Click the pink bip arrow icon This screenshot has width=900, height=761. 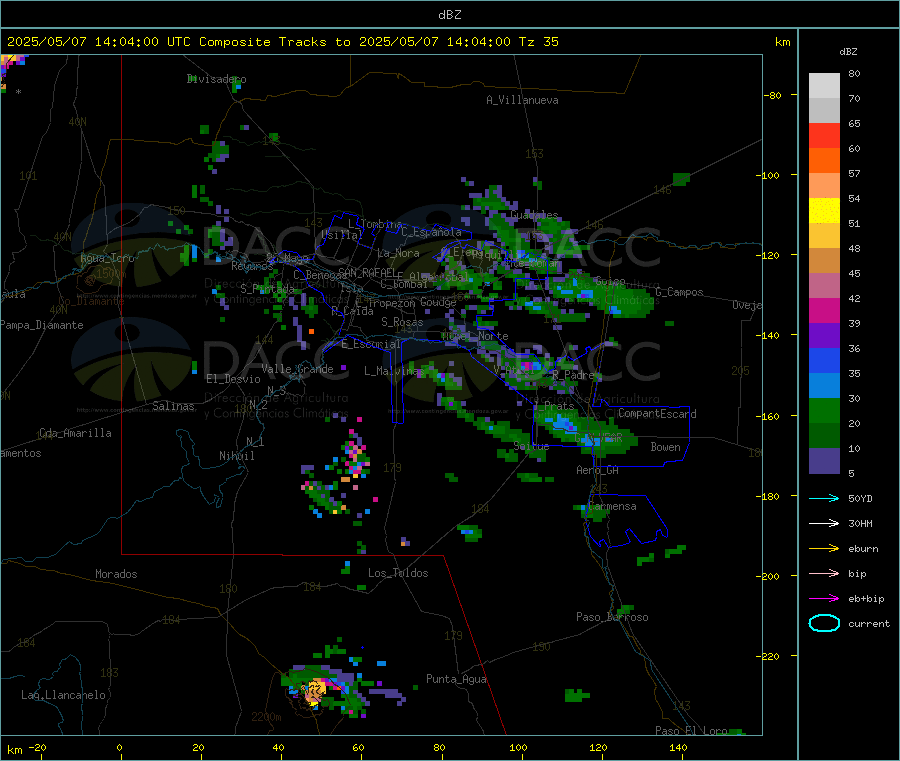[x=824, y=573]
